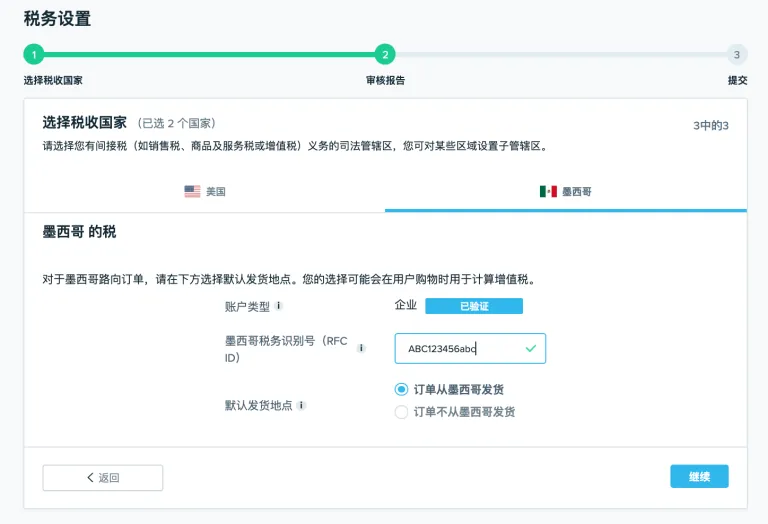This screenshot has width=768, height=524.
Task: Click the 税务设置 page title
Action: click(x=57, y=19)
